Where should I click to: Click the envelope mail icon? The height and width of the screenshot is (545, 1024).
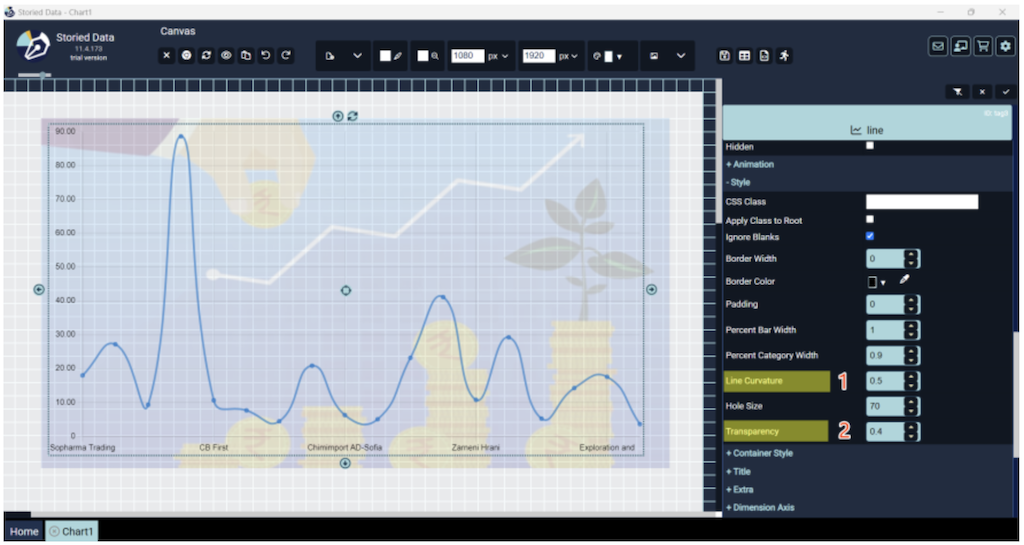coord(938,46)
